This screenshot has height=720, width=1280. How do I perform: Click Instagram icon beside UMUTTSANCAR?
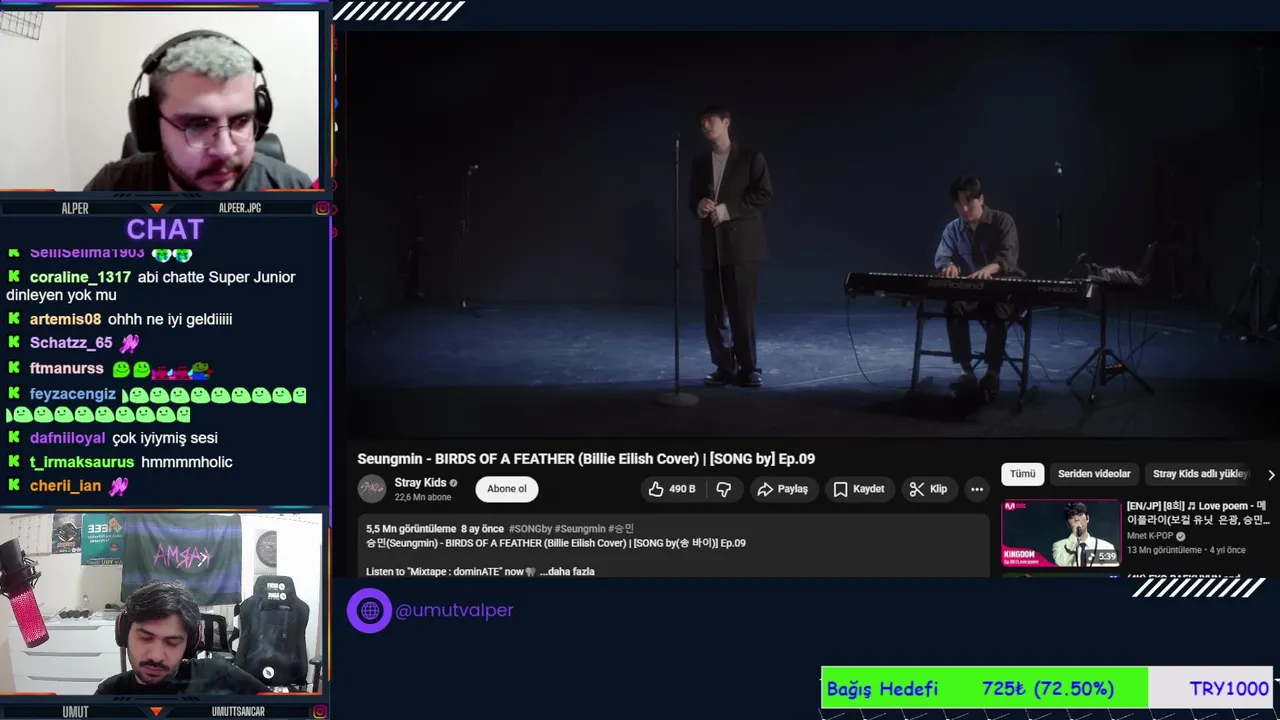322,712
